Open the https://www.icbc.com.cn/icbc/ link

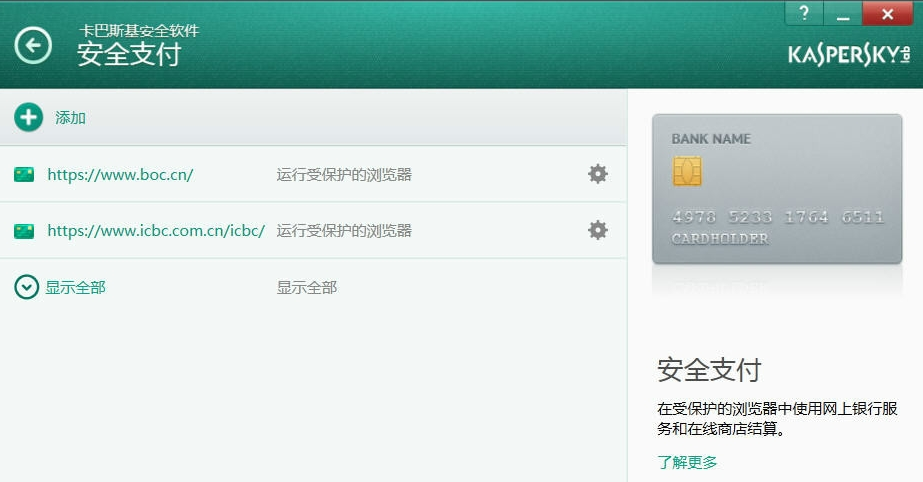click(156, 231)
